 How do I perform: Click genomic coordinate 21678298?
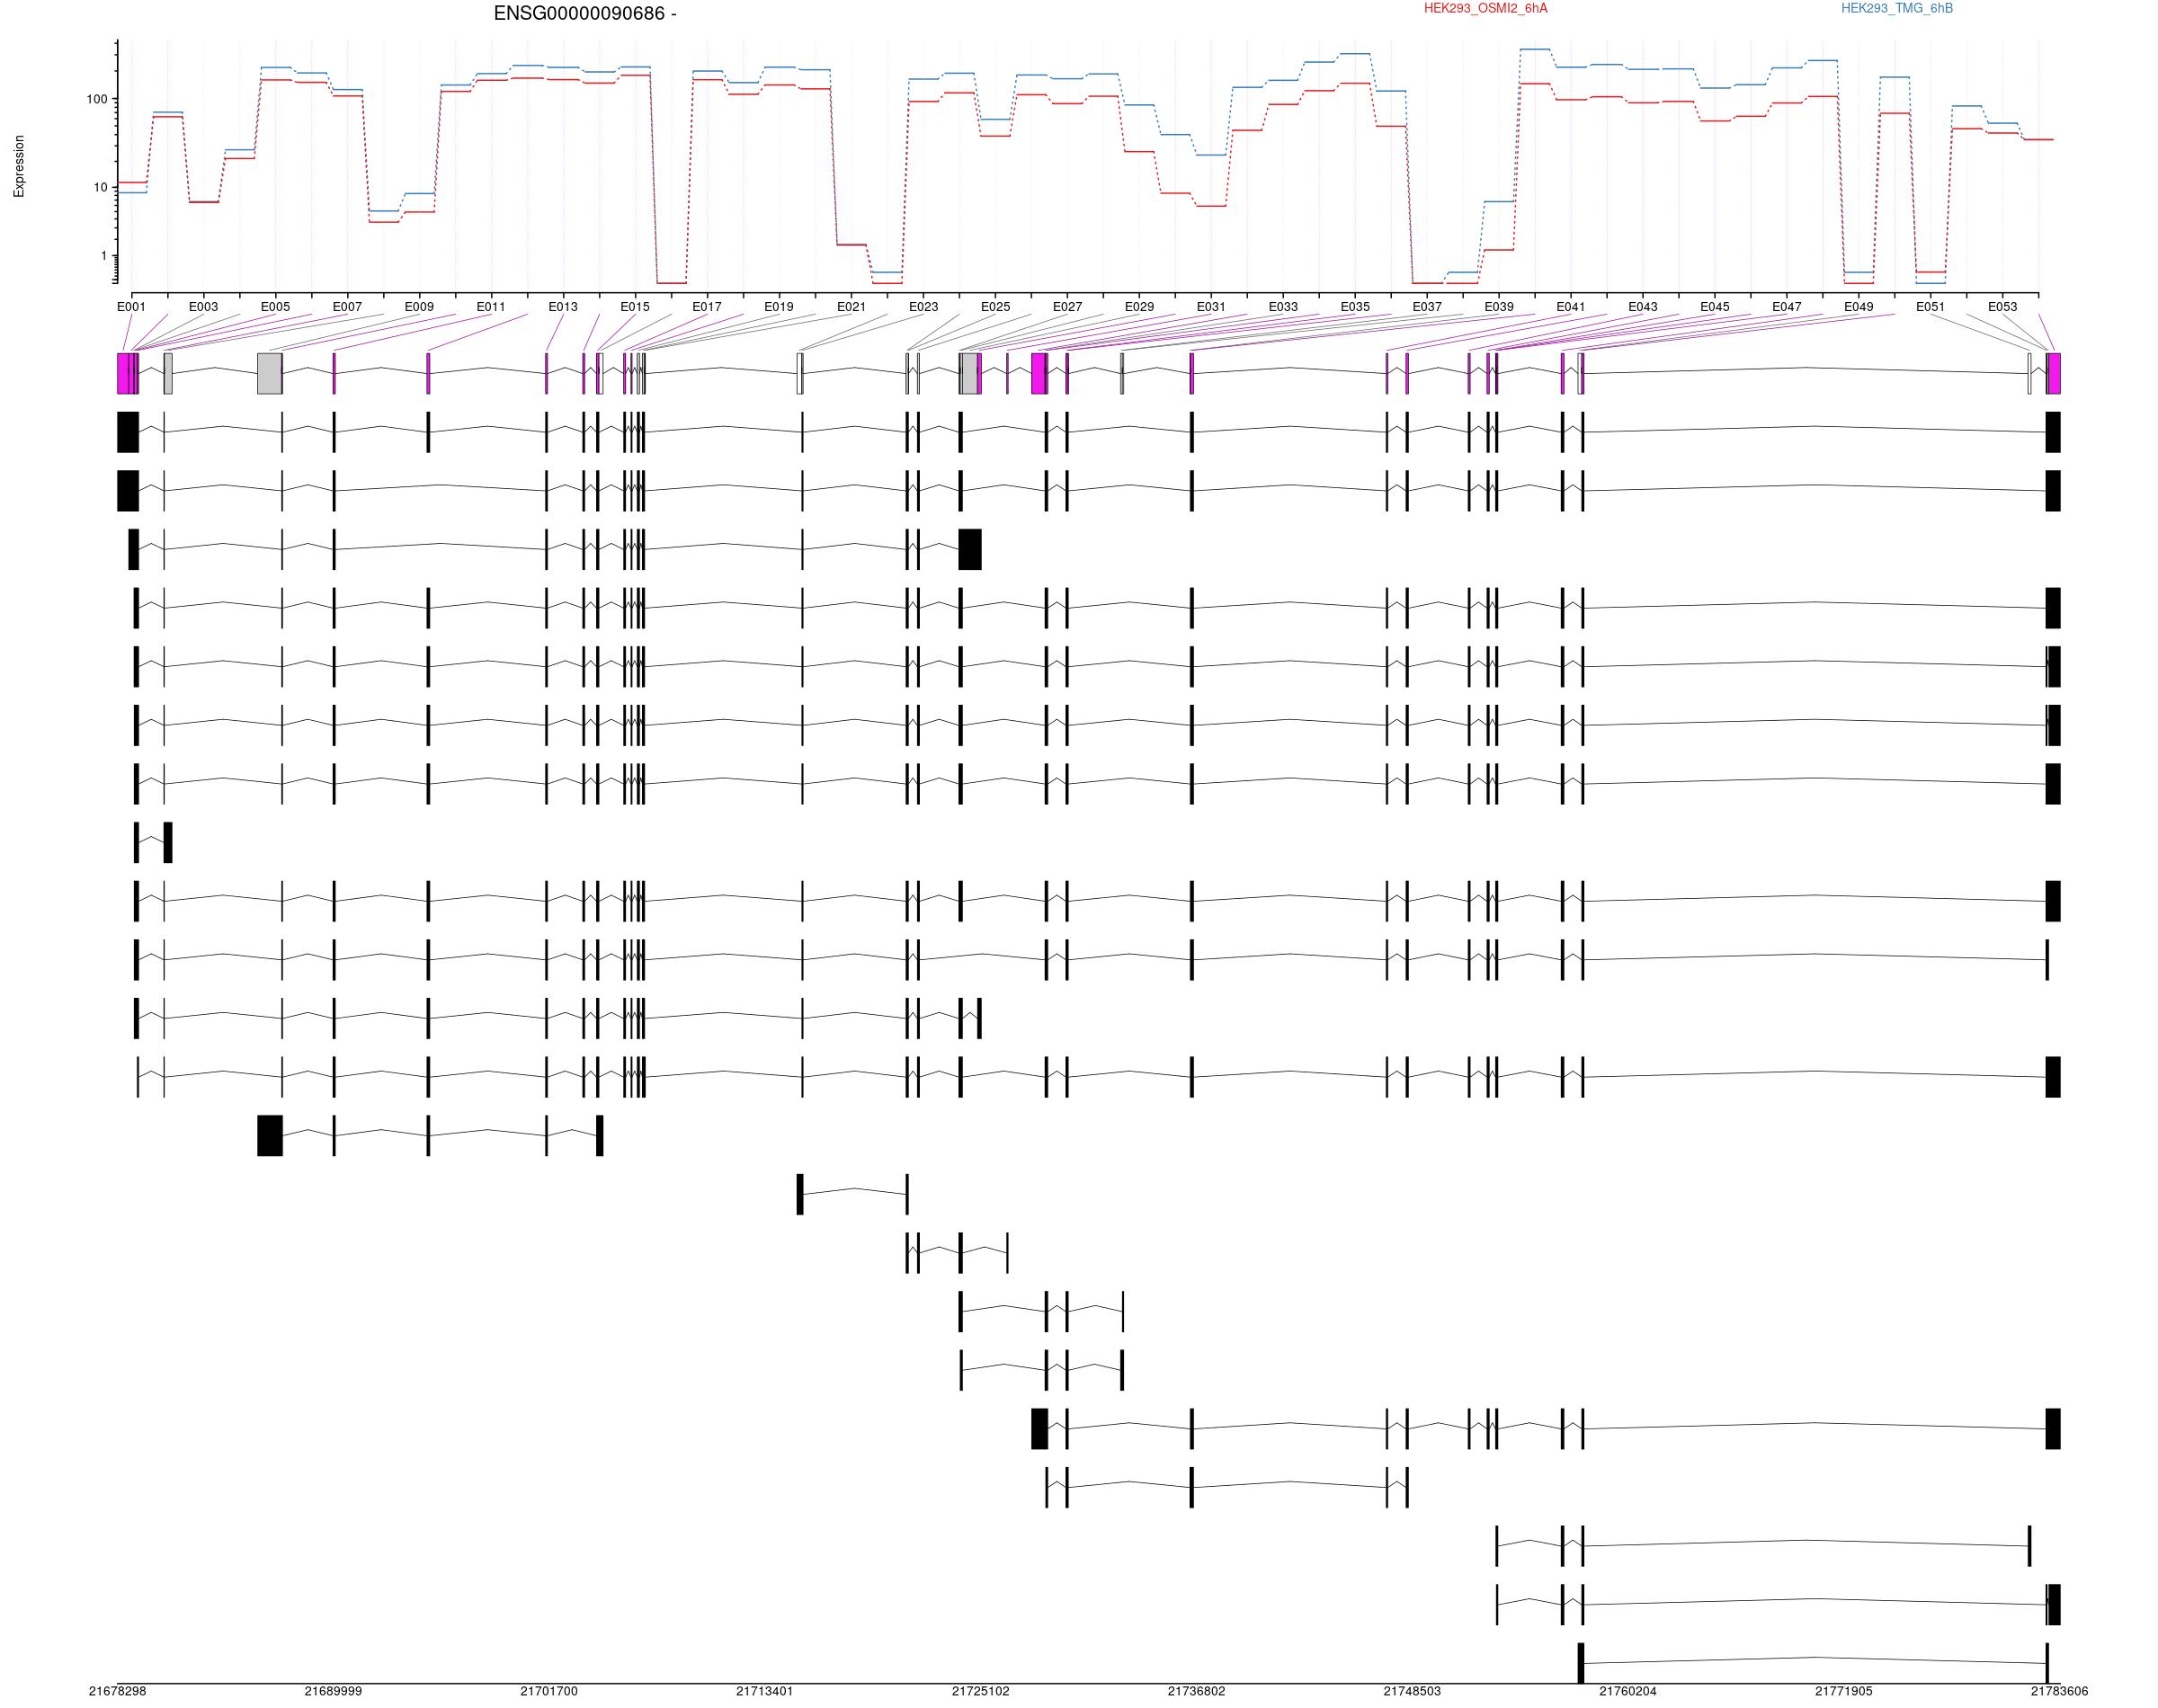[117, 1692]
